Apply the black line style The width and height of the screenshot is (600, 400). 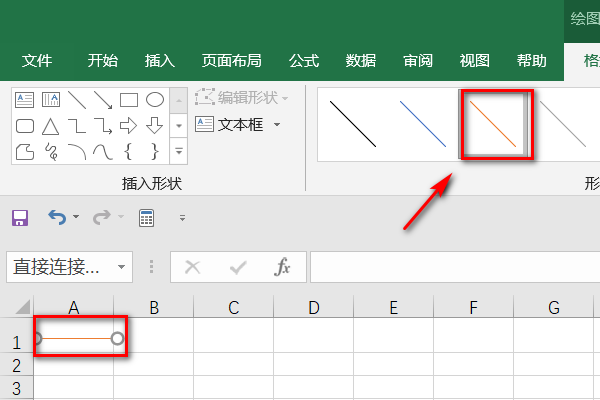tap(353, 124)
